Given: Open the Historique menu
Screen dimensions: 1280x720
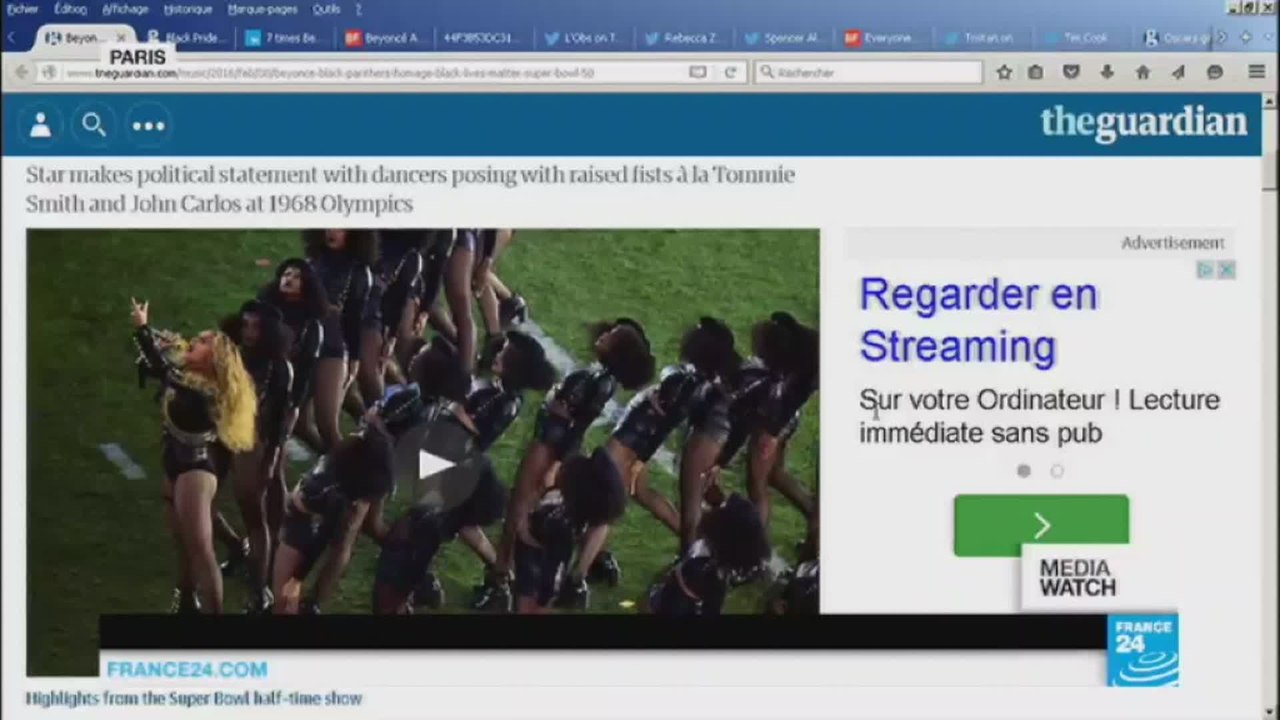Looking at the screenshot, I should pos(187,9).
